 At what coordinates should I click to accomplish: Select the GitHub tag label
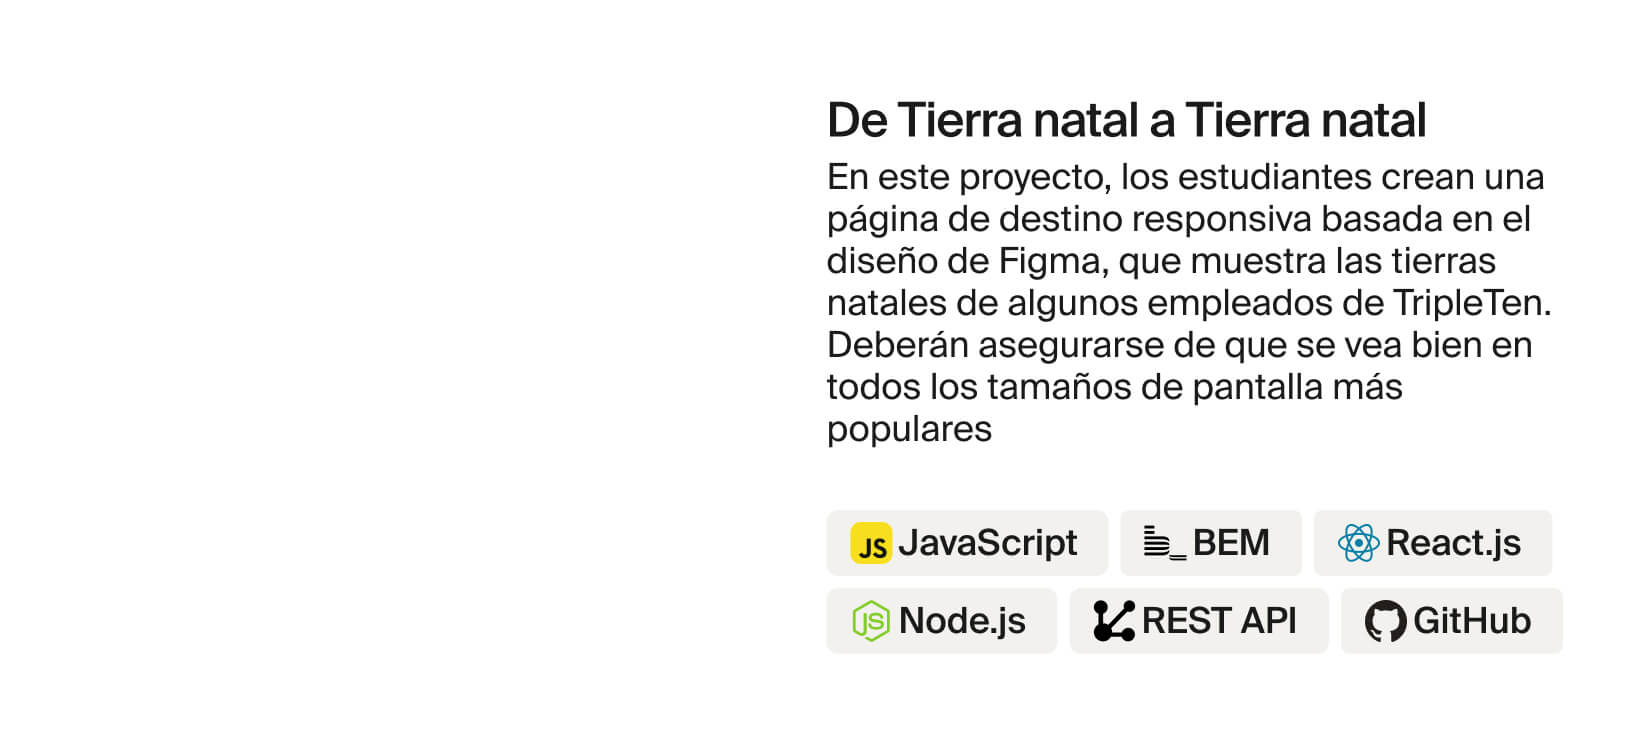click(1471, 621)
